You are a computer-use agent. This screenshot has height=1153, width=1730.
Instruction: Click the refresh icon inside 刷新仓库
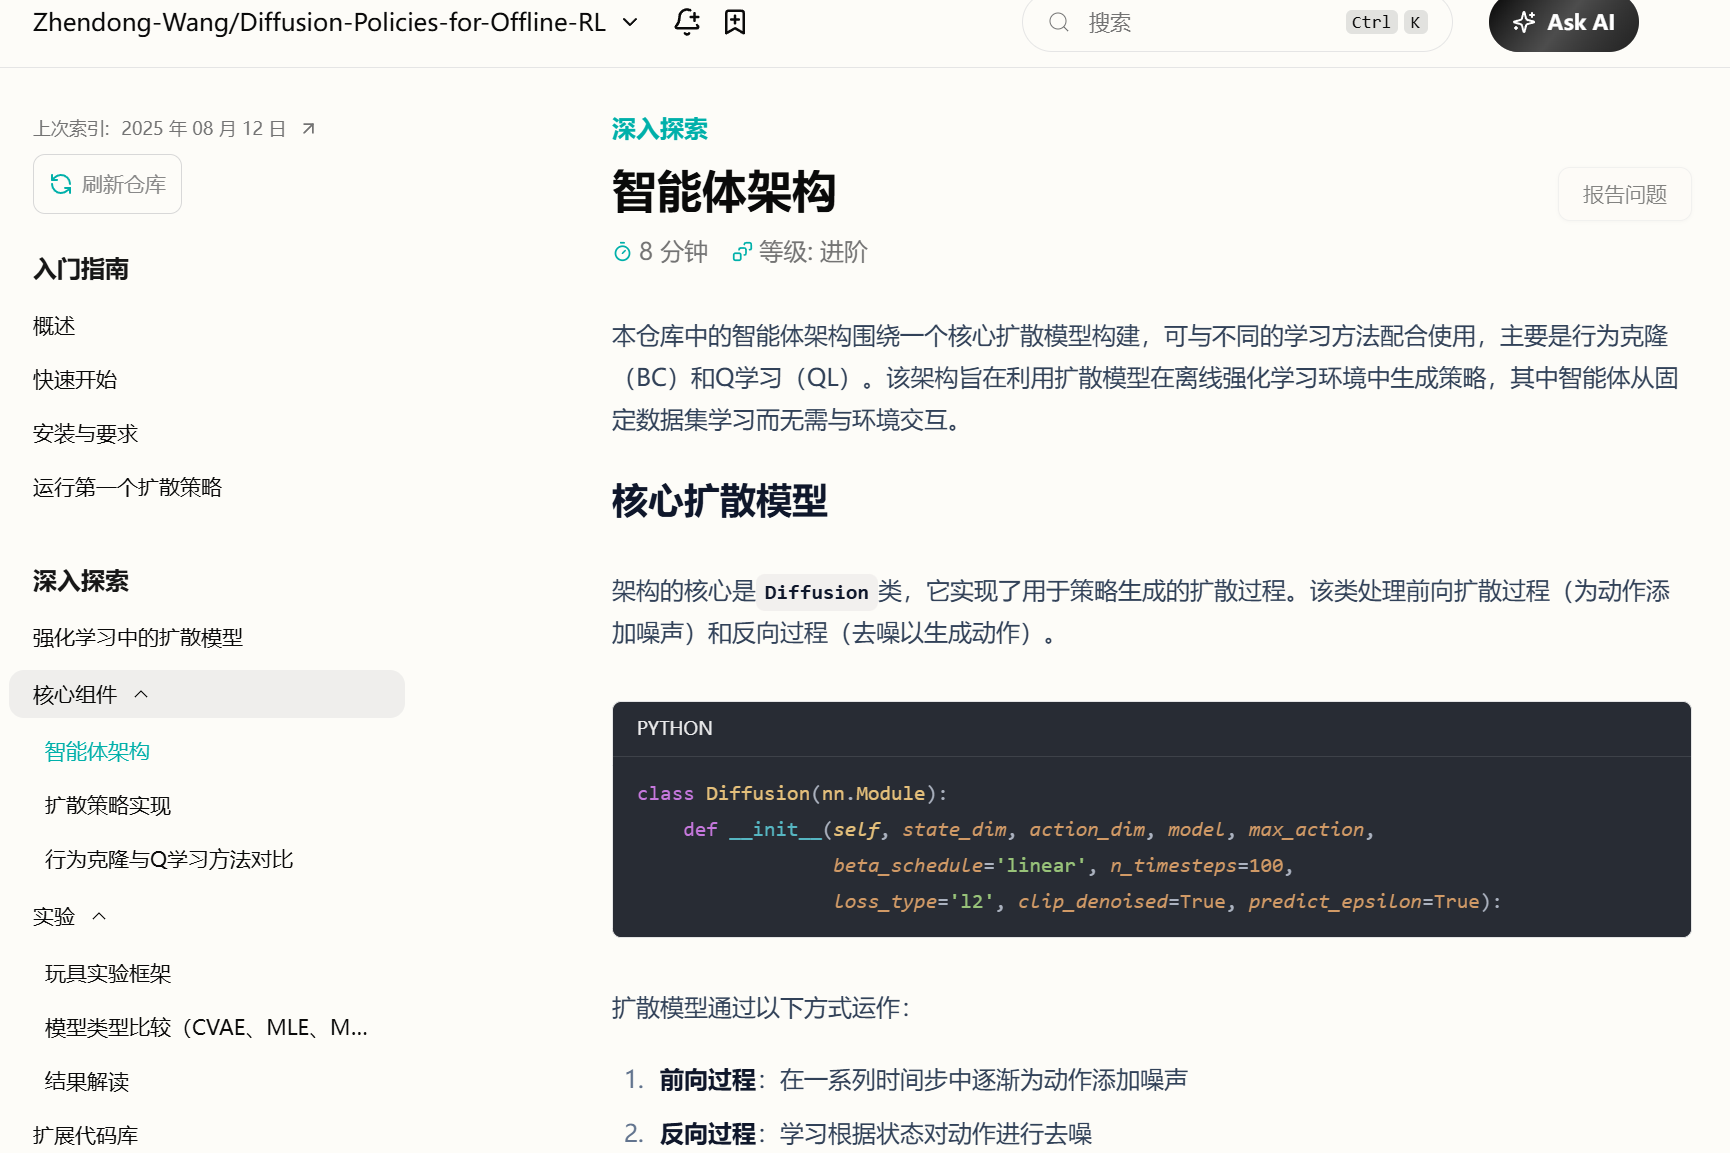pos(61,184)
